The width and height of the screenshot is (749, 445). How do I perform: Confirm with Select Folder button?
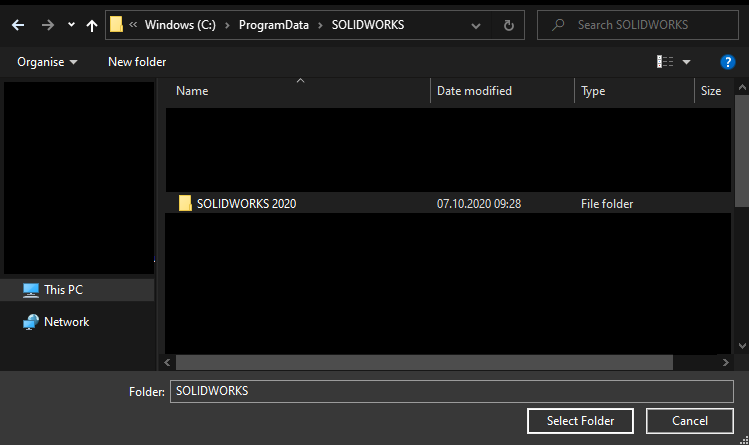[x=580, y=421]
